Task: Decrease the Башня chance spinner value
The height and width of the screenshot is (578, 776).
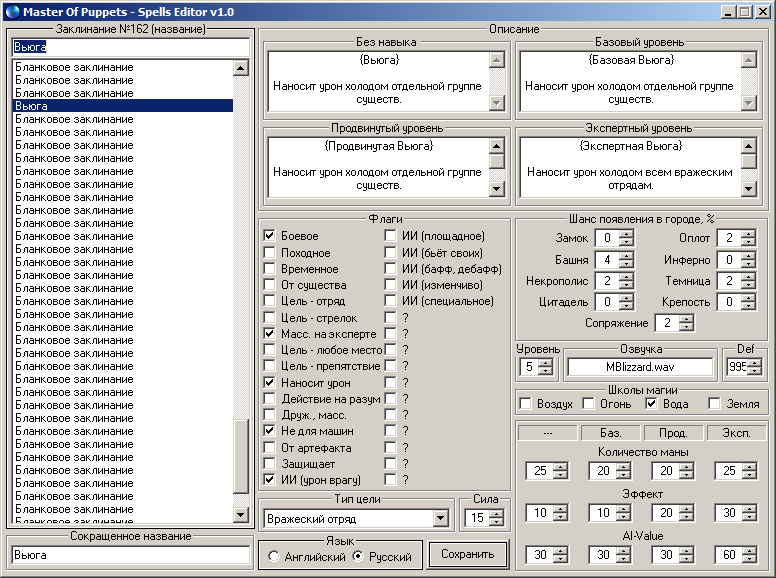Action: pos(627,265)
